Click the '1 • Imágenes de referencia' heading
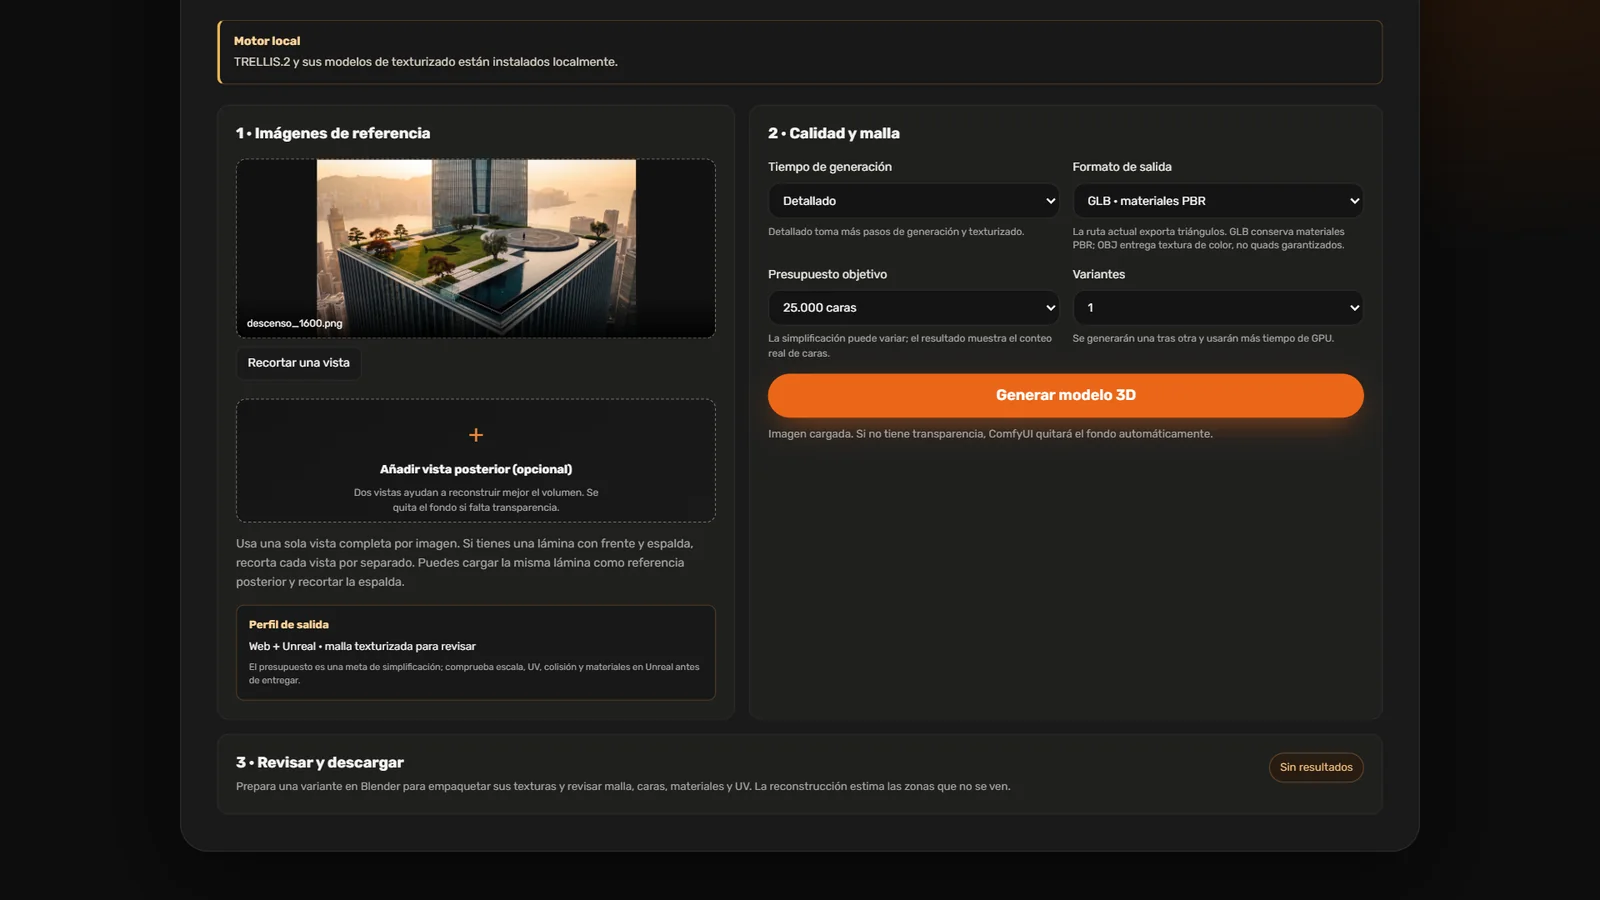The image size is (1600, 900). coord(333,133)
